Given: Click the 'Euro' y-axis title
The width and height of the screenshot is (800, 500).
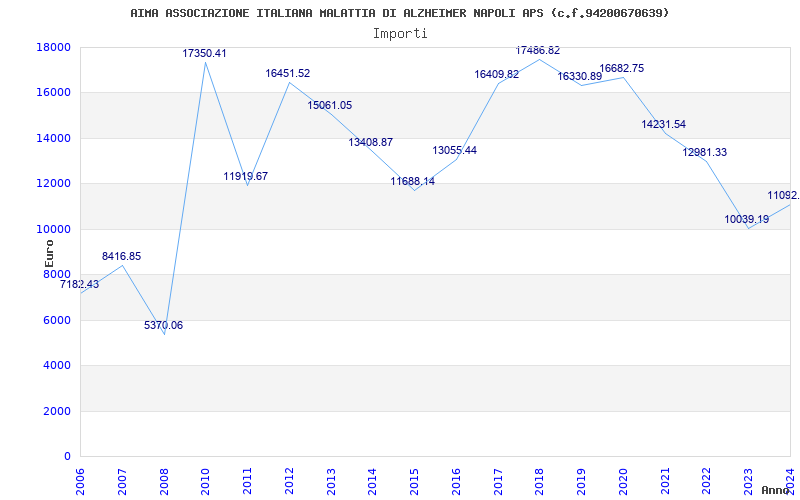Looking at the screenshot, I should pyautogui.click(x=49, y=253).
